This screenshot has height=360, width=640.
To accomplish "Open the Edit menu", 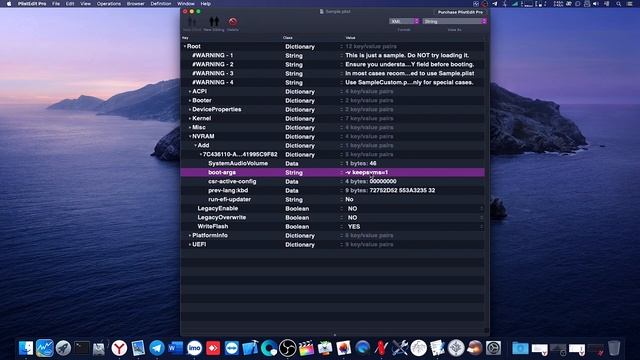I will [x=70, y=4].
